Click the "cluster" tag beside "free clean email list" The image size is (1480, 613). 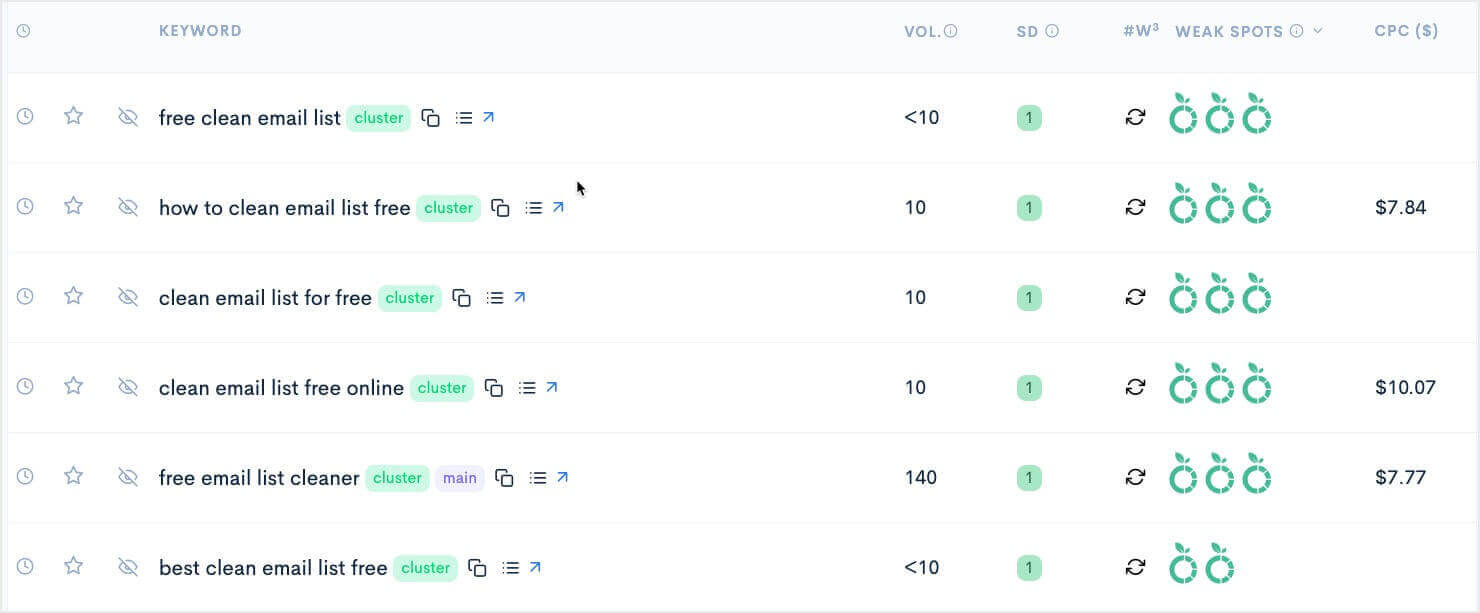(x=378, y=118)
